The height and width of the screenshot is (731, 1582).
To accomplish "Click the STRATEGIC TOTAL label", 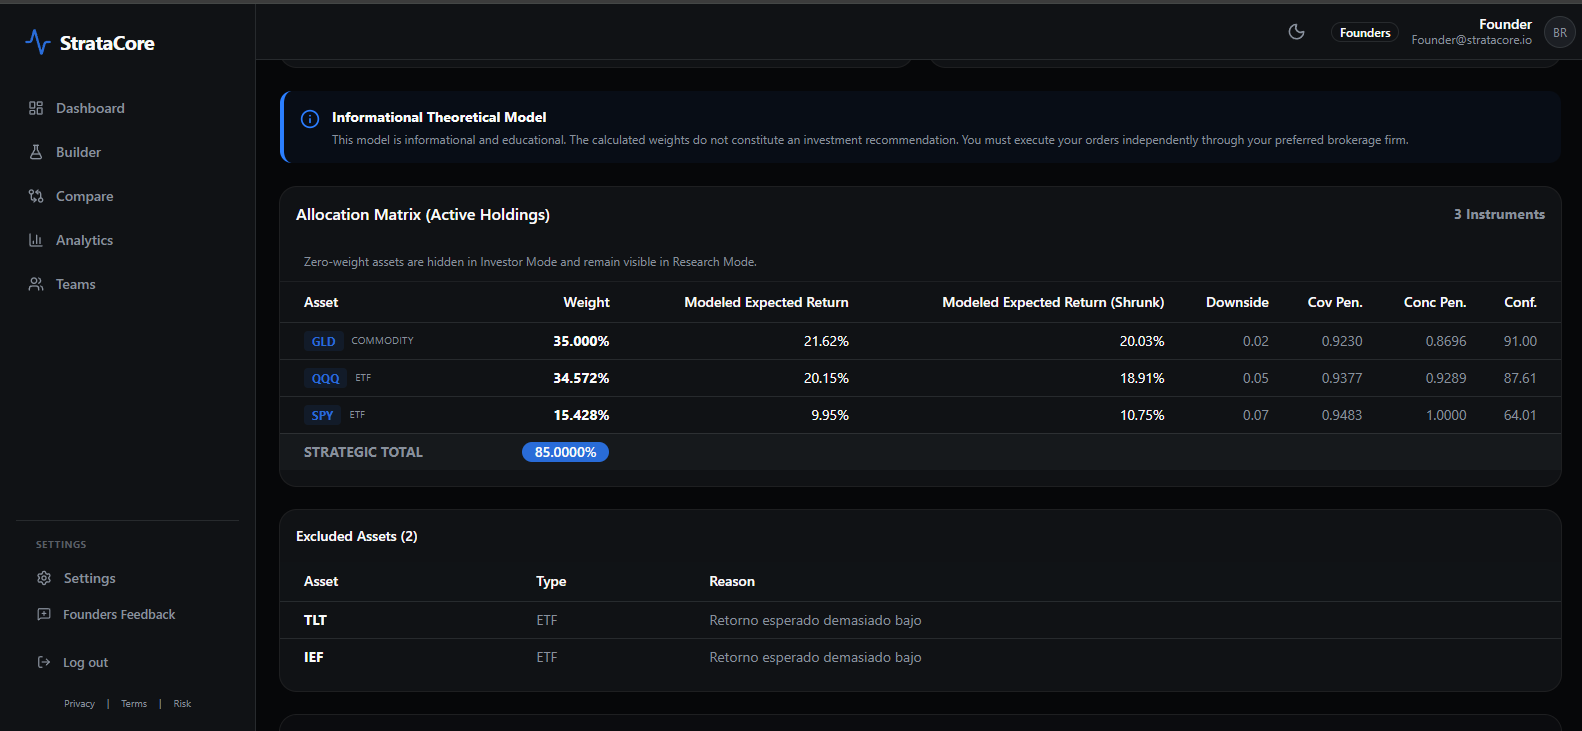I will click(x=363, y=452).
